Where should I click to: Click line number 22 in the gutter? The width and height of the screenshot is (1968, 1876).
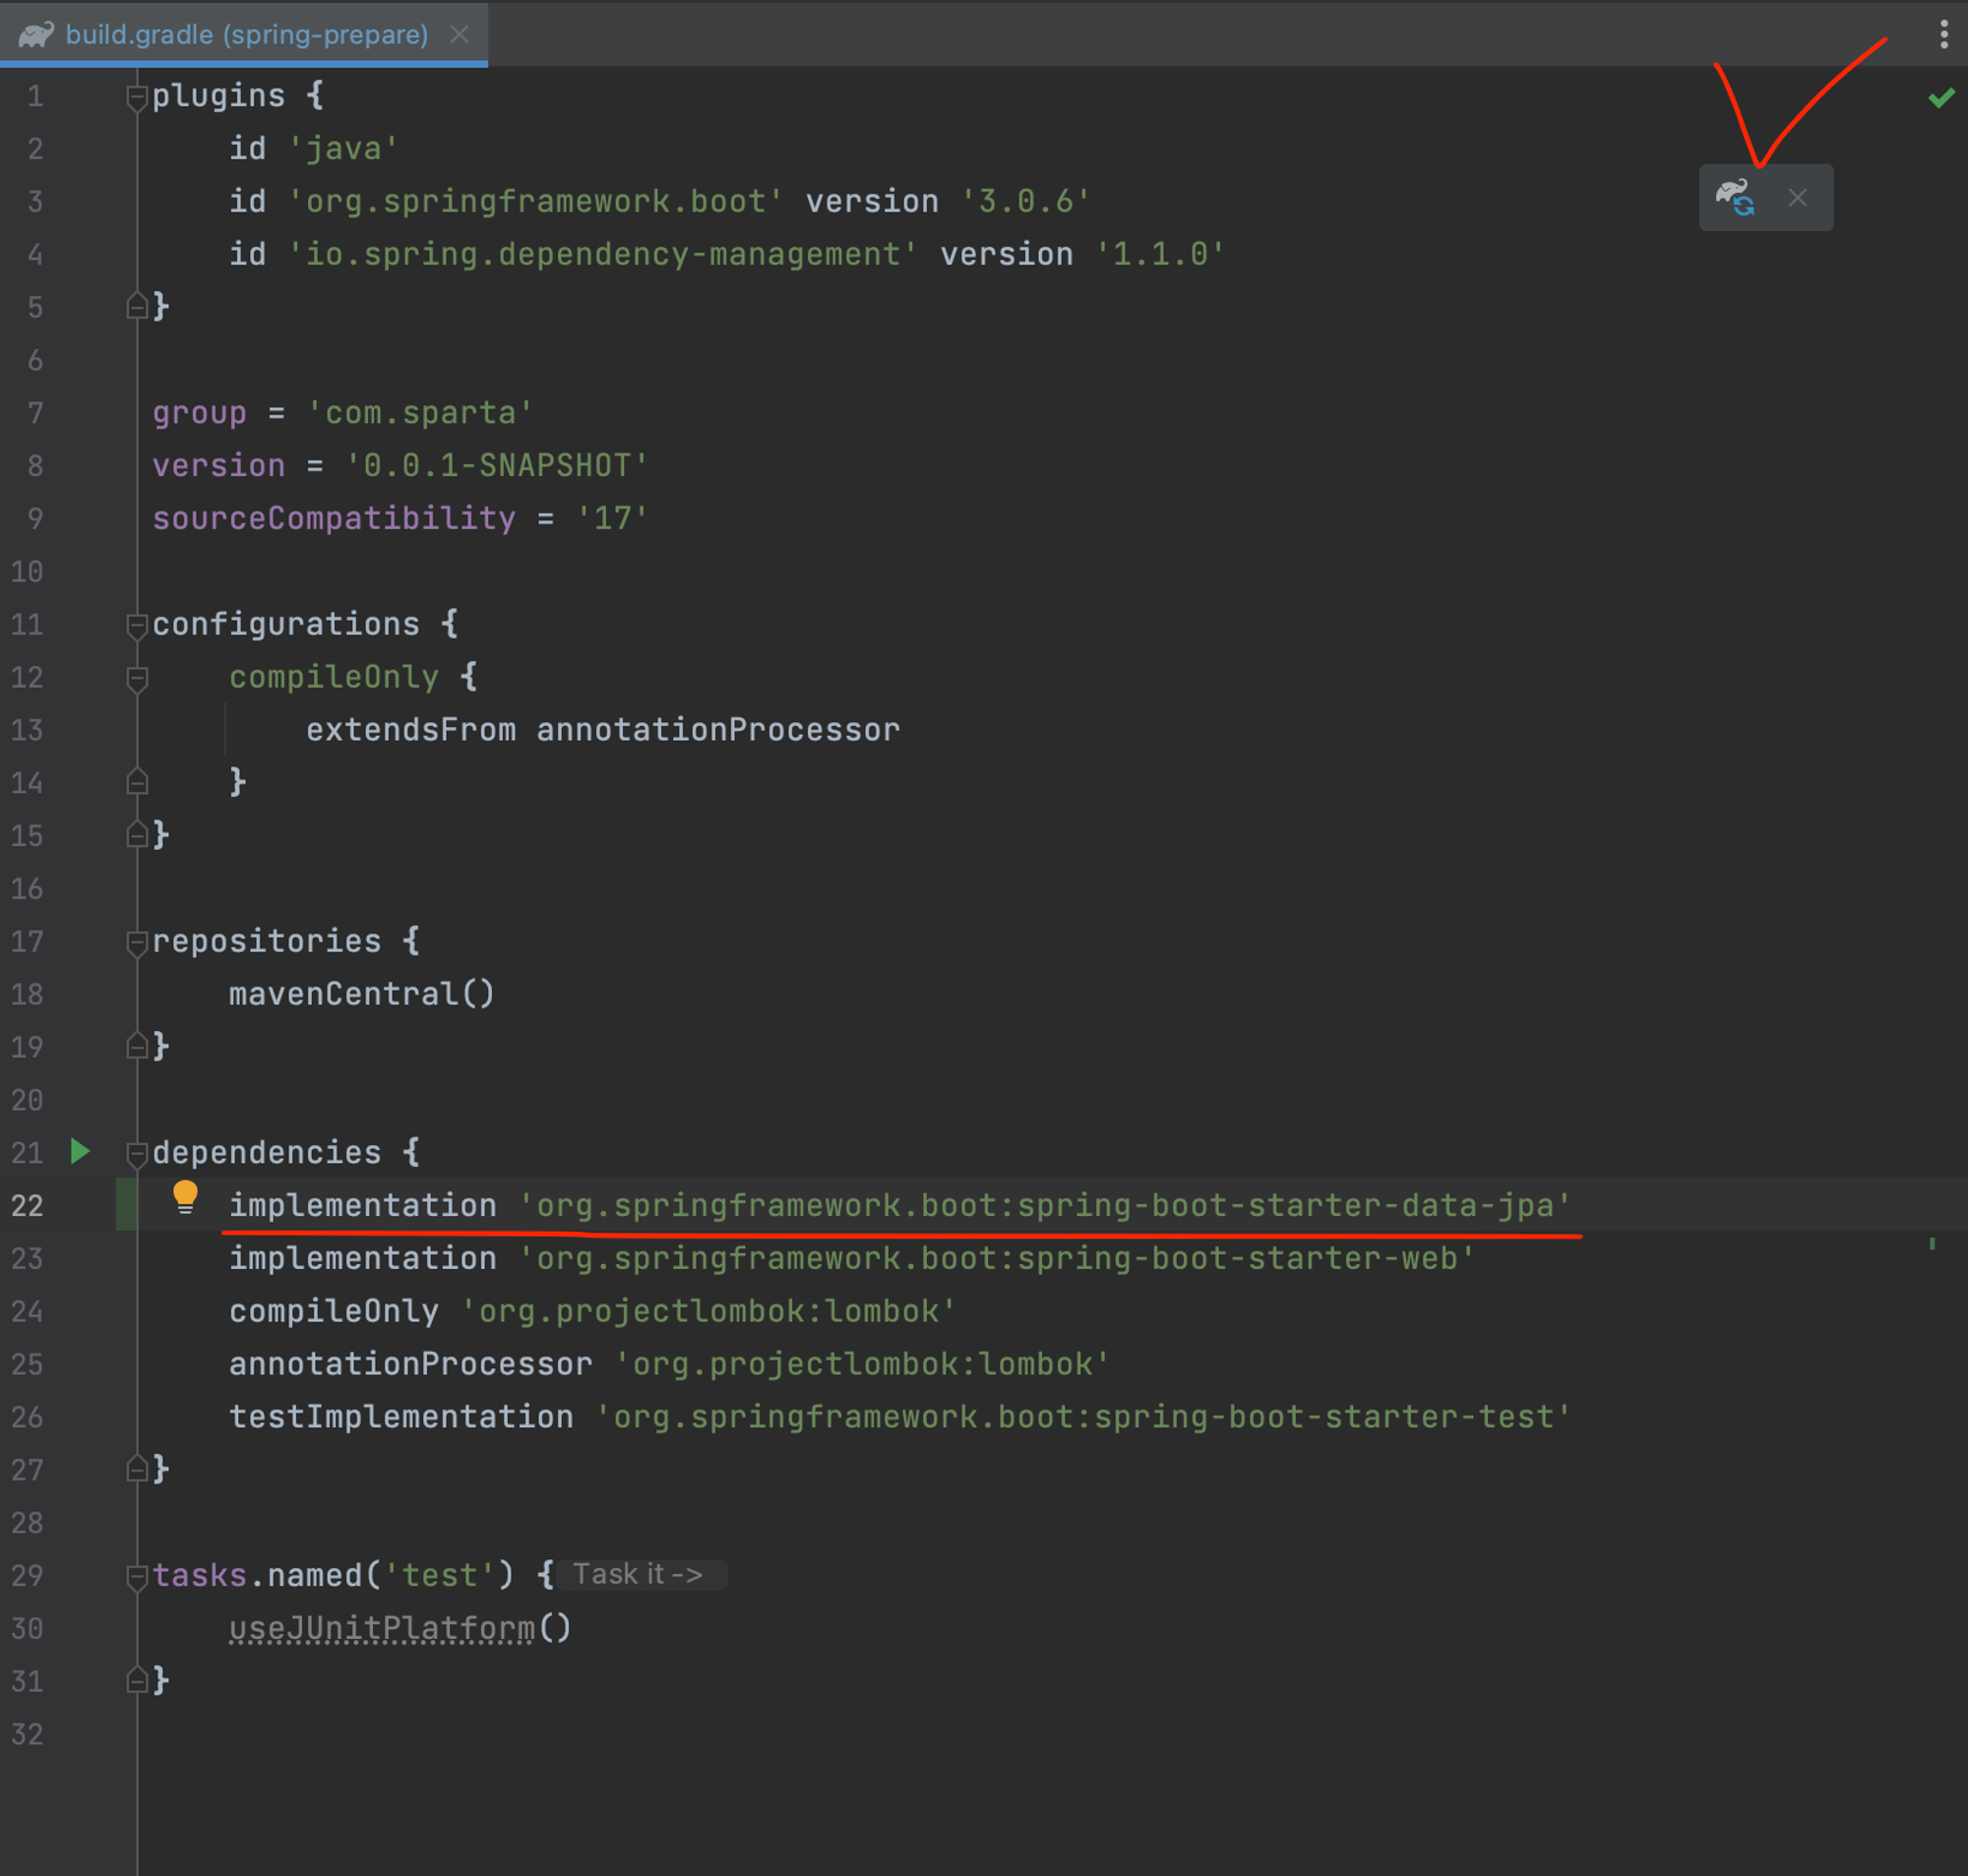(x=28, y=1205)
